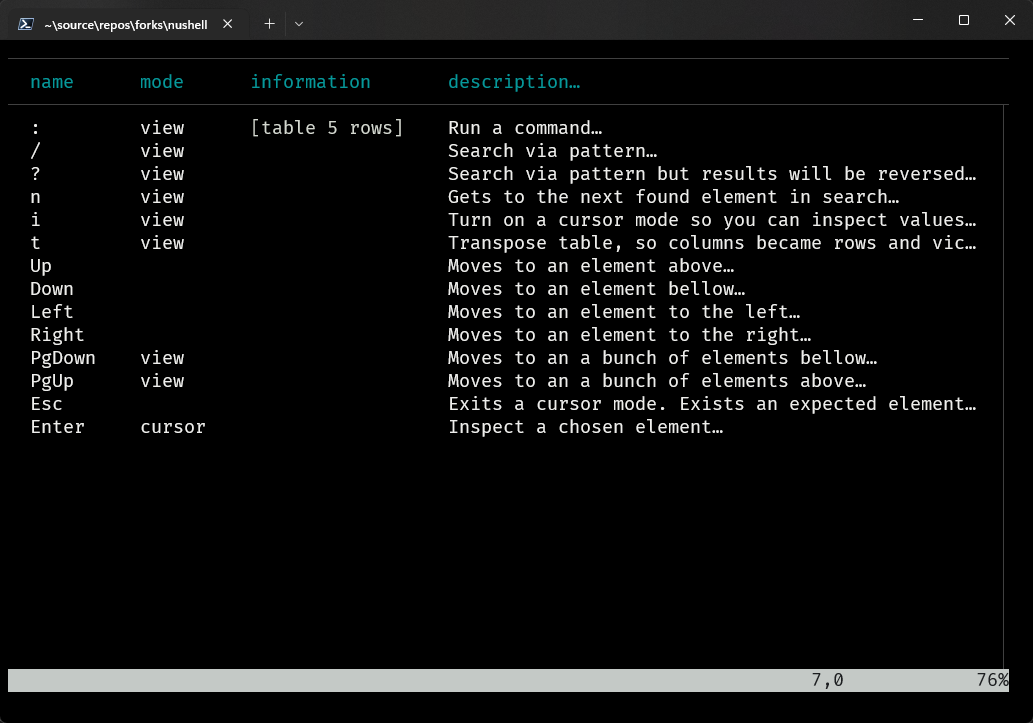Image resolution: width=1033 pixels, height=723 pixels.
Task: Expand the new tab profile dropdown
Action: 299,24
